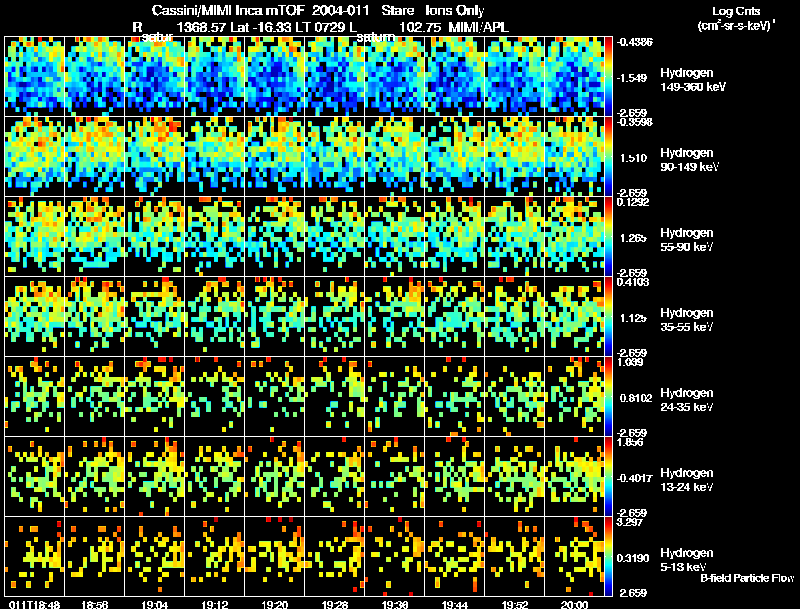Select the 149-360 keV image at 20:00
This screenshot has width=800, height=609.
574,77
